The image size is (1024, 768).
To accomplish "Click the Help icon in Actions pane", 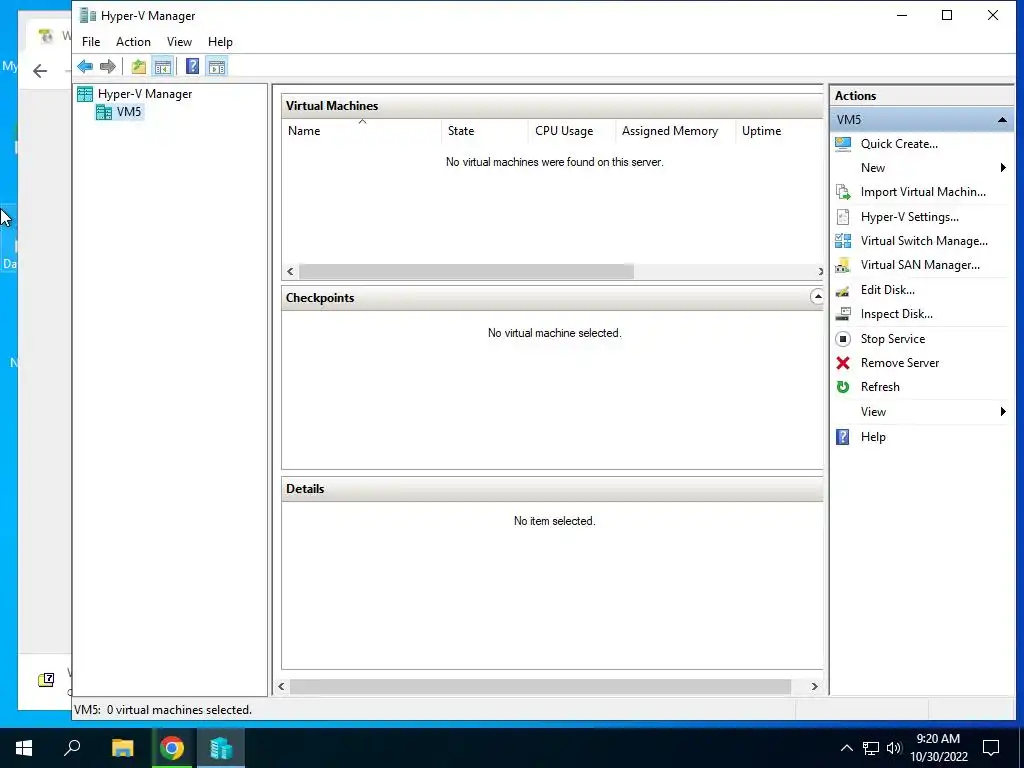I will click(843, 437).
